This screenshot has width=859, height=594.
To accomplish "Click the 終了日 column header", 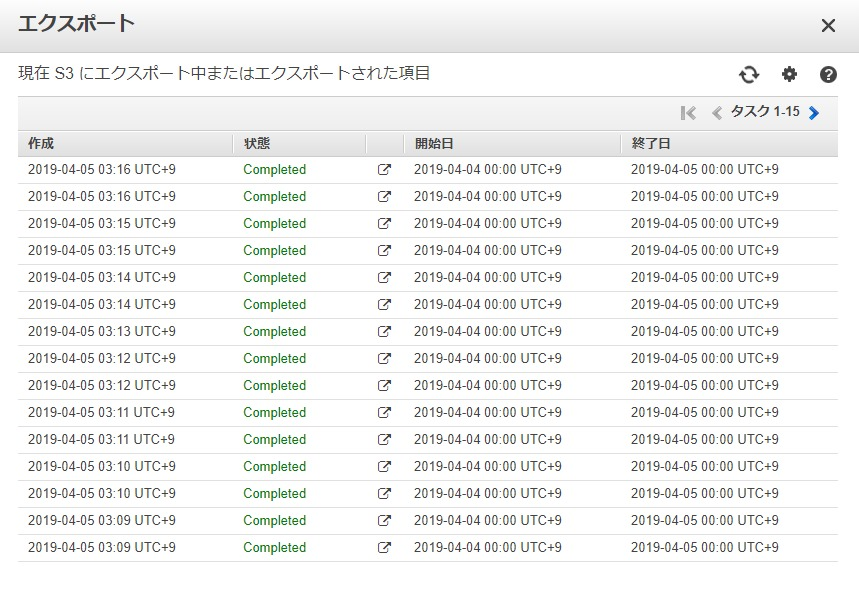I will 651,144.
